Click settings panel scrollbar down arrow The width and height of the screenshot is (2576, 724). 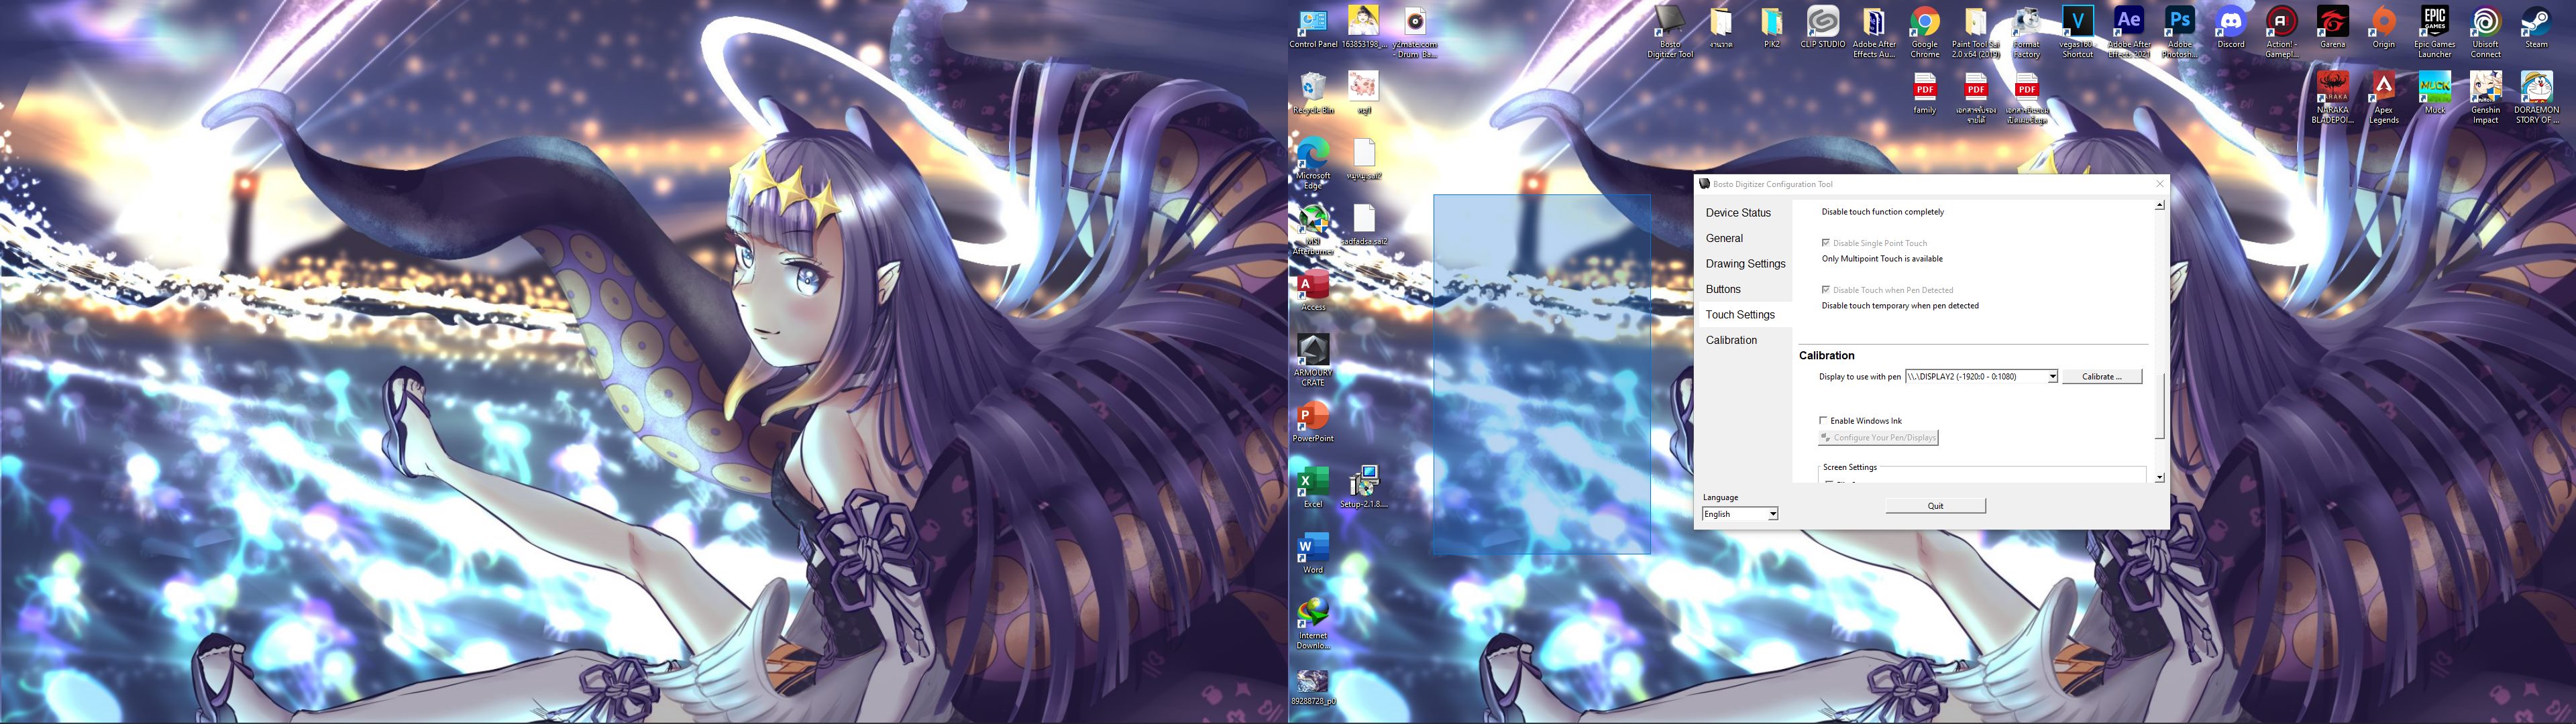click(x=2159, y=478)
